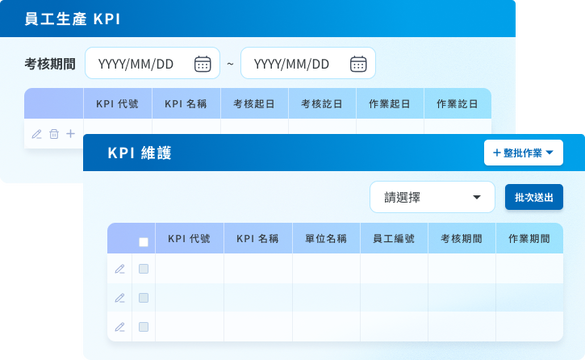Click the 批次送出 button

click(x=534, y=197)
